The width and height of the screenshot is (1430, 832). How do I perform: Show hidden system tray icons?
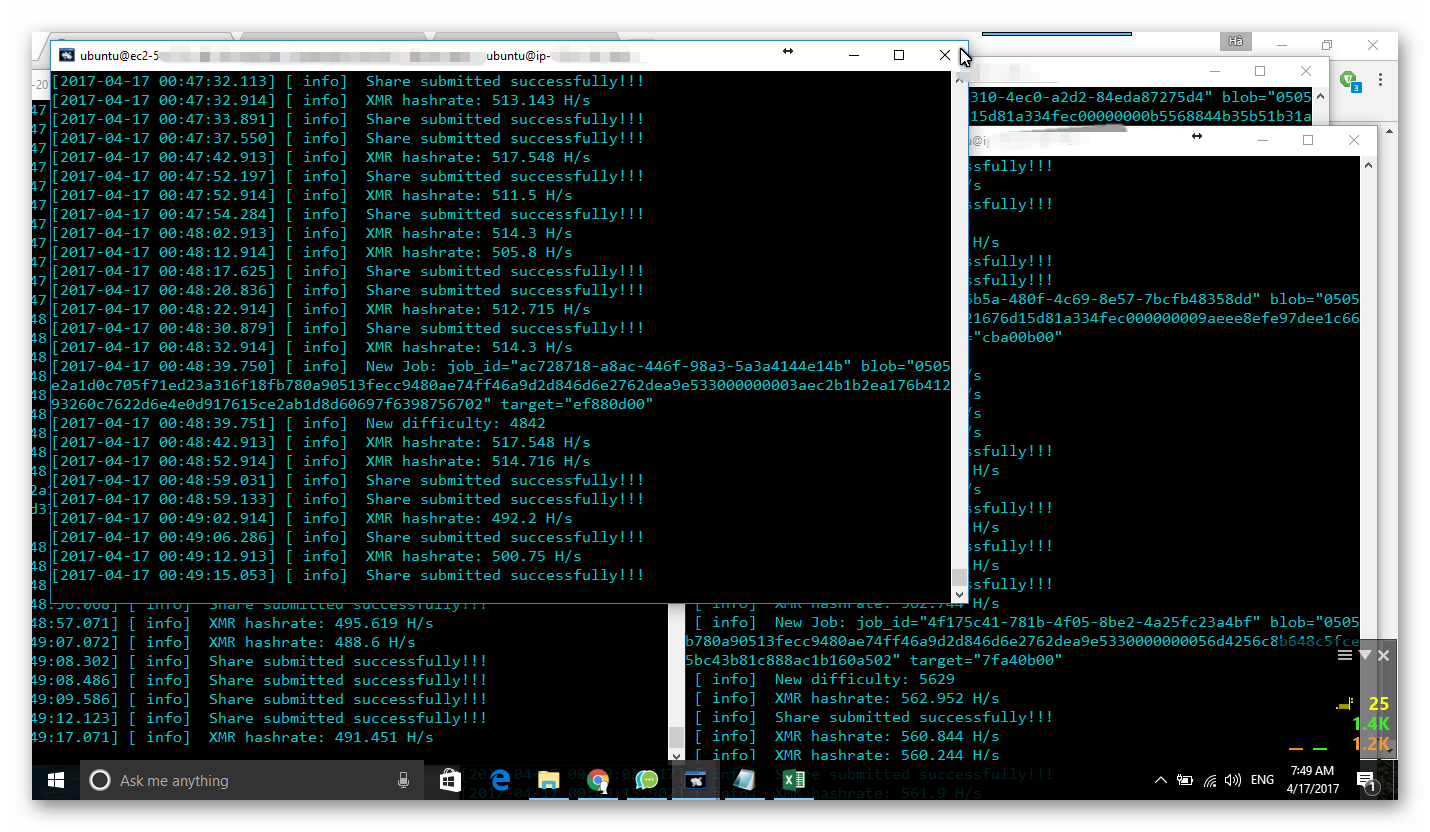tap(1160, 780)
